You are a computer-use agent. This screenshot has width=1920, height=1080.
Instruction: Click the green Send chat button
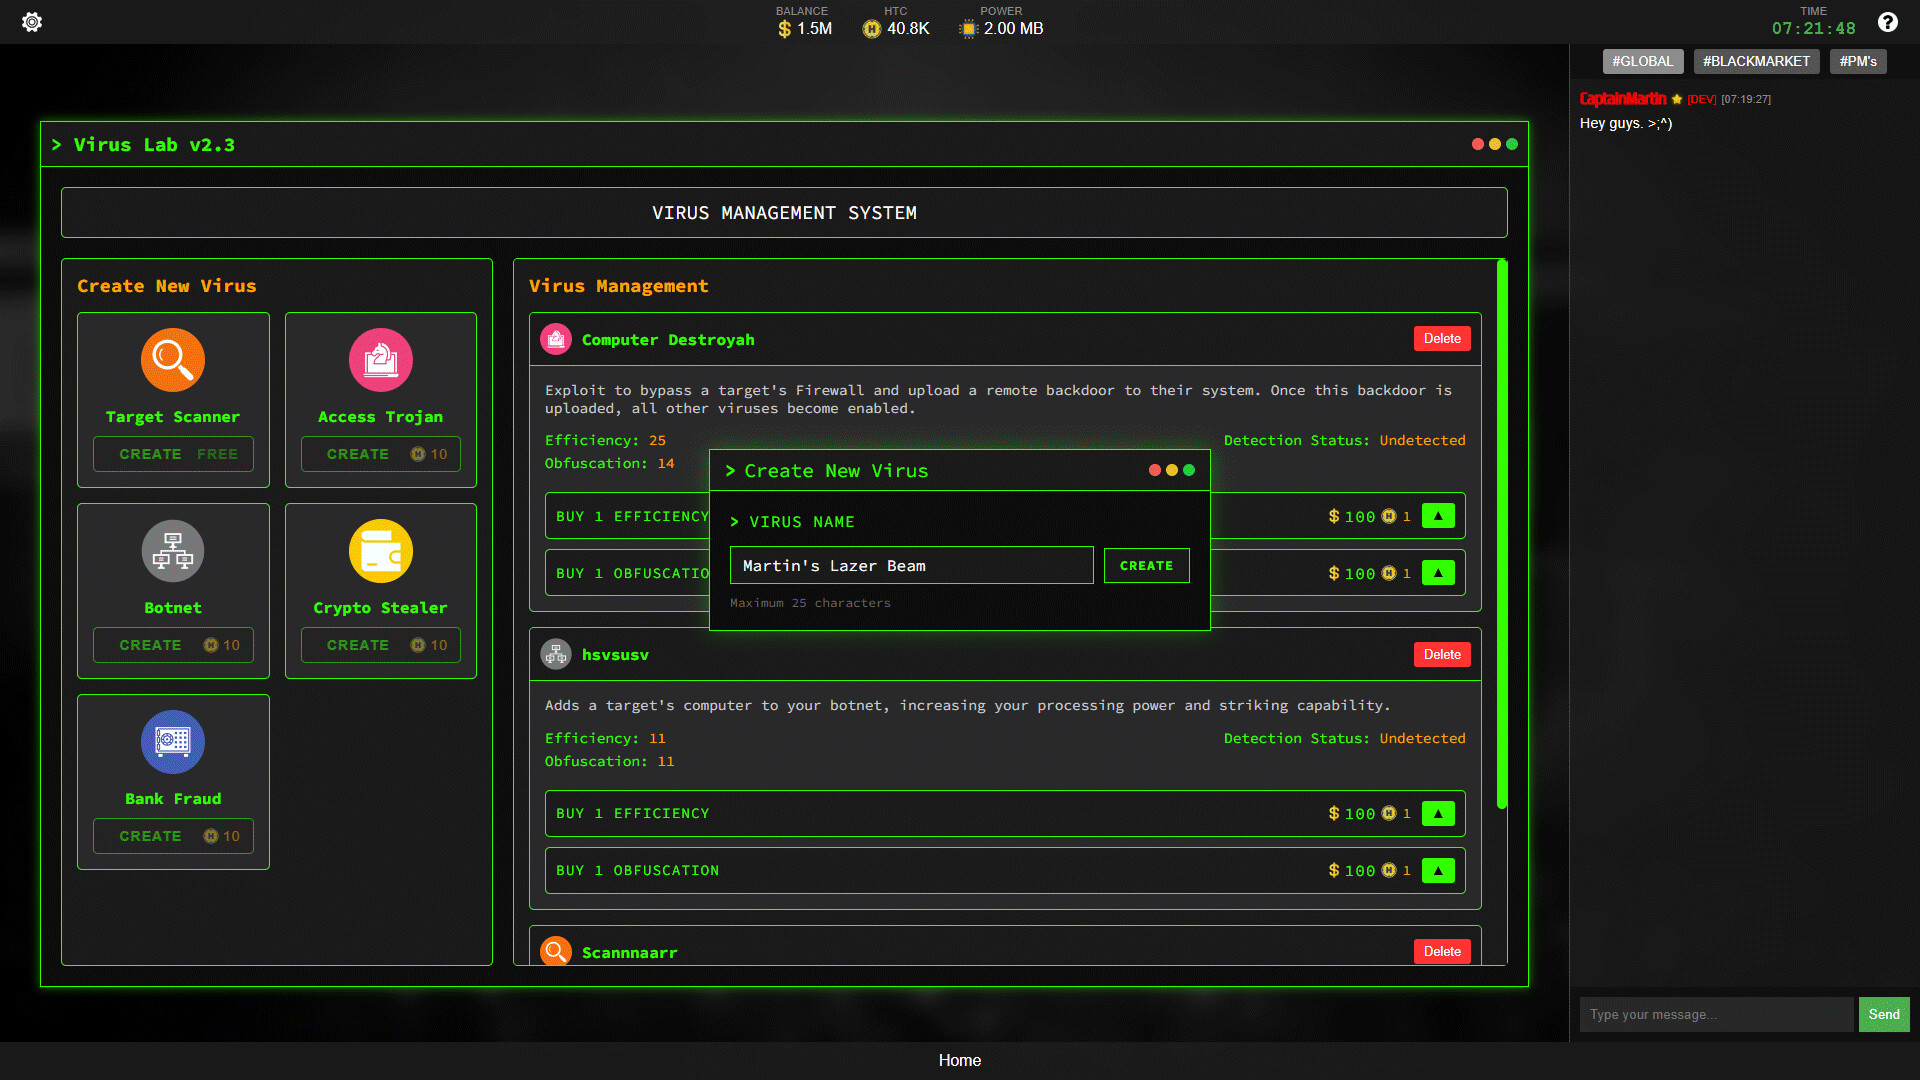click(1883, 1014)
